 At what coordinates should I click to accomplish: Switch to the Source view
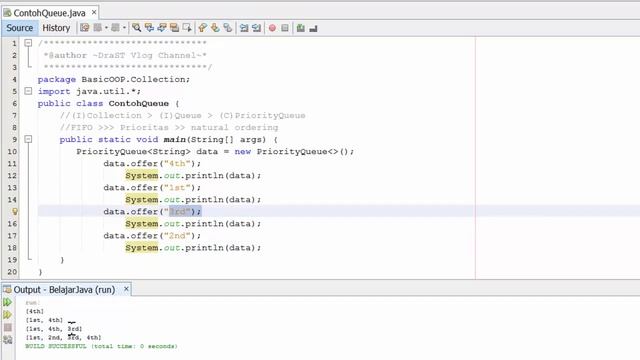click(x=20, y=28)
